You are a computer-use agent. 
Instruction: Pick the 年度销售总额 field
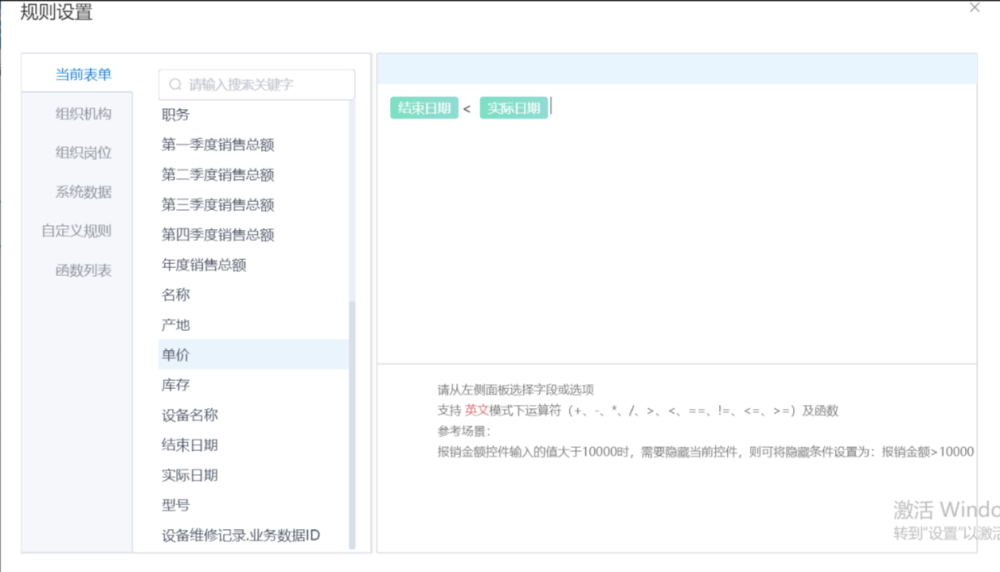(204, 265)
